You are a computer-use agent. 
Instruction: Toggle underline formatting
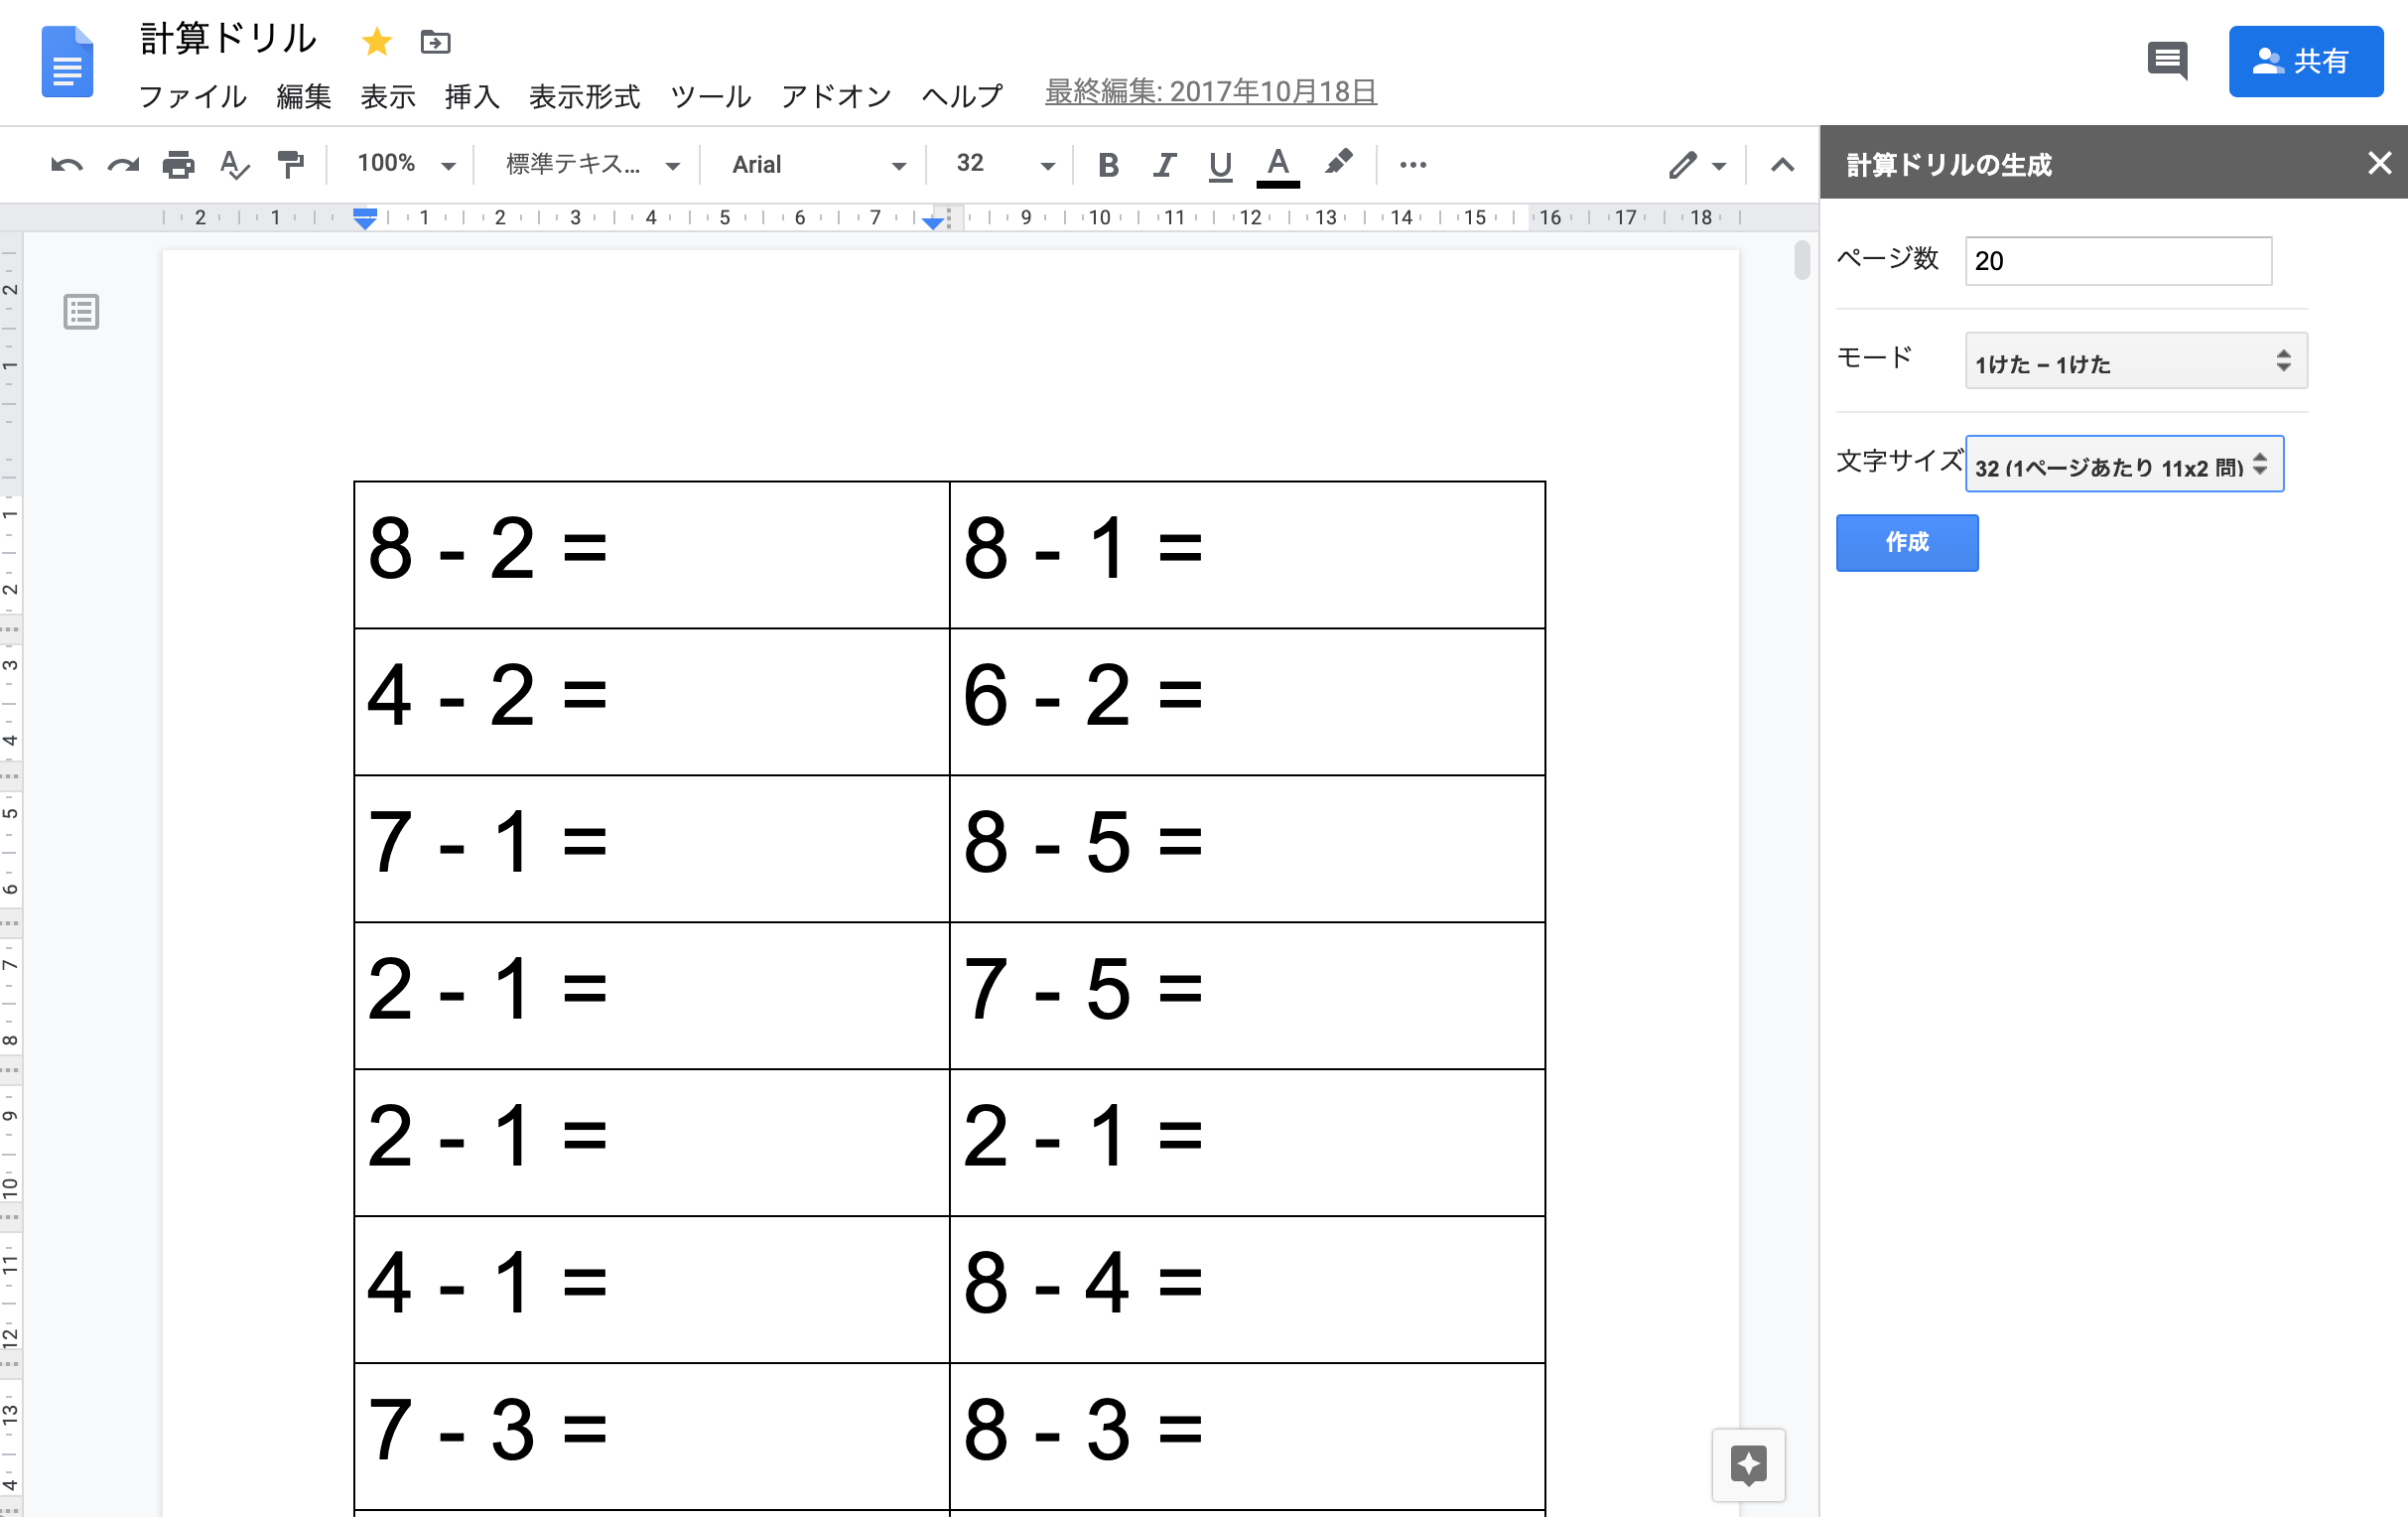point(1219,165)
